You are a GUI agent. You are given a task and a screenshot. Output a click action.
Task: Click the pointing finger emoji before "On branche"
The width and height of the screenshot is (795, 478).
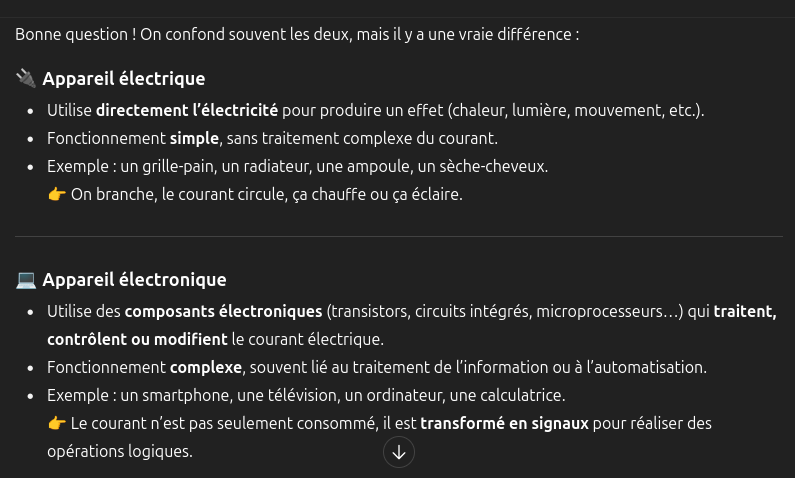(57, 194)
